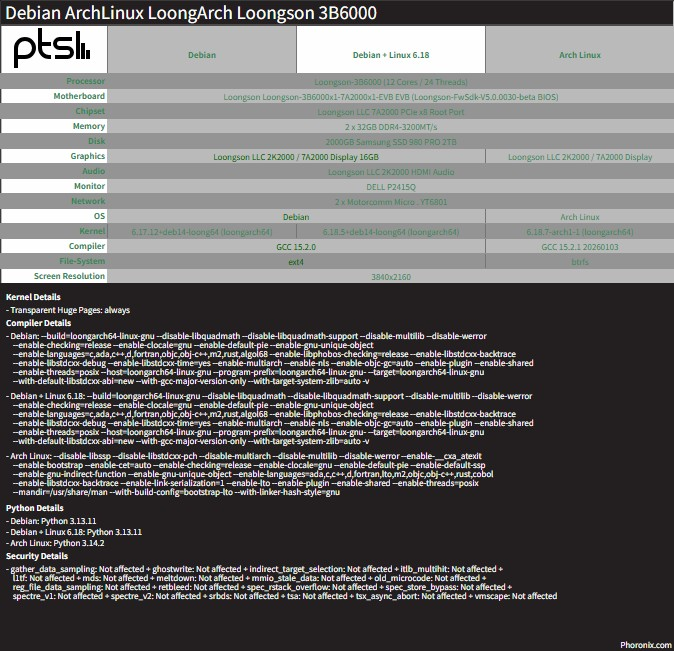Click the OS row label
This screenshot has width=674, height=651.
[x=99, y=216]
